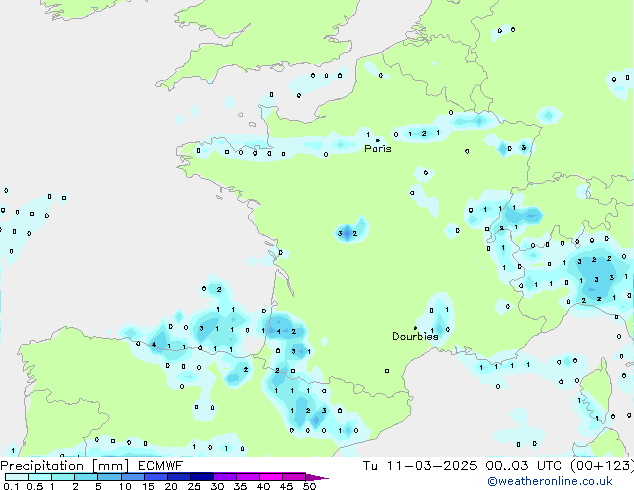Click the arrow tip beyond 50 on legend

pos(317,477)
